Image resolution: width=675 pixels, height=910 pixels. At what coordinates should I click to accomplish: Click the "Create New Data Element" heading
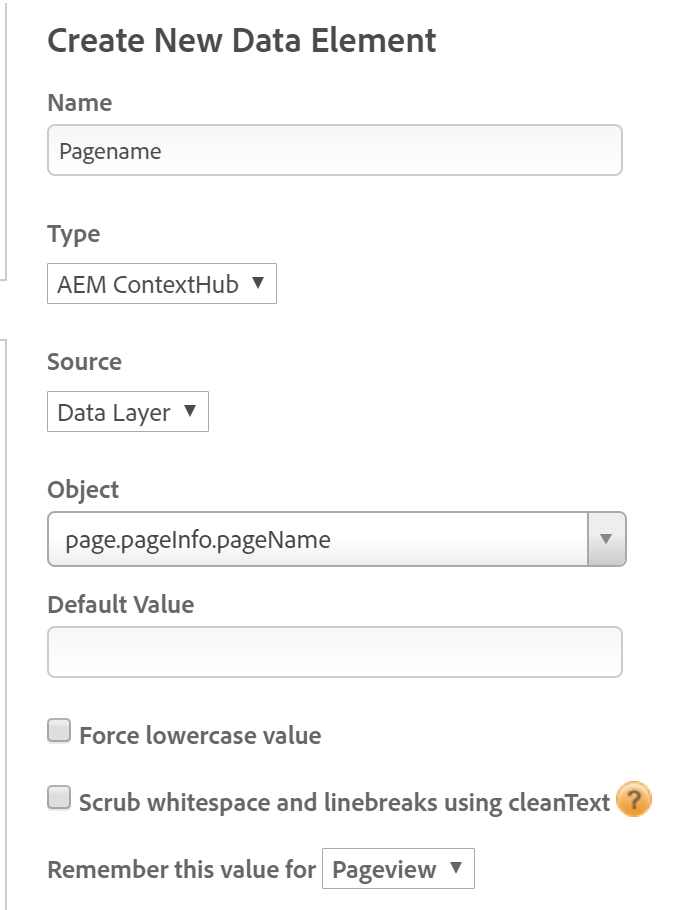(x=242, y=40)
